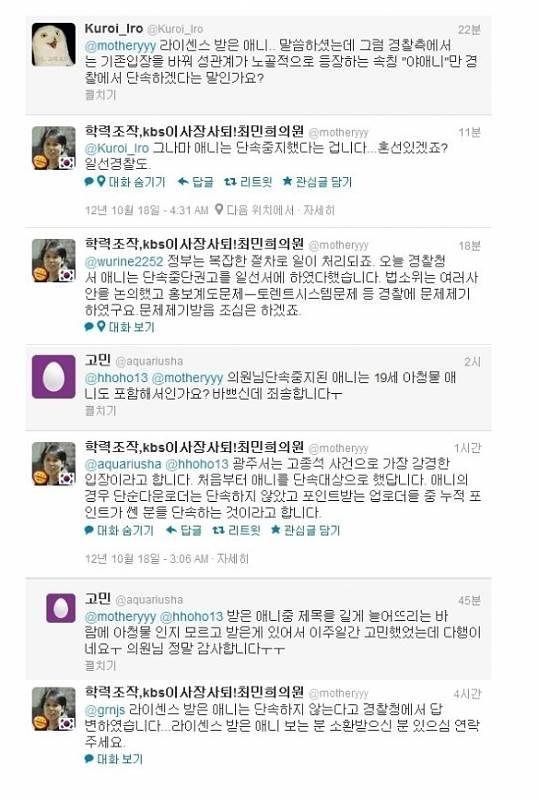Click the location pin icon by 다음 위치에서

point(218,210)
